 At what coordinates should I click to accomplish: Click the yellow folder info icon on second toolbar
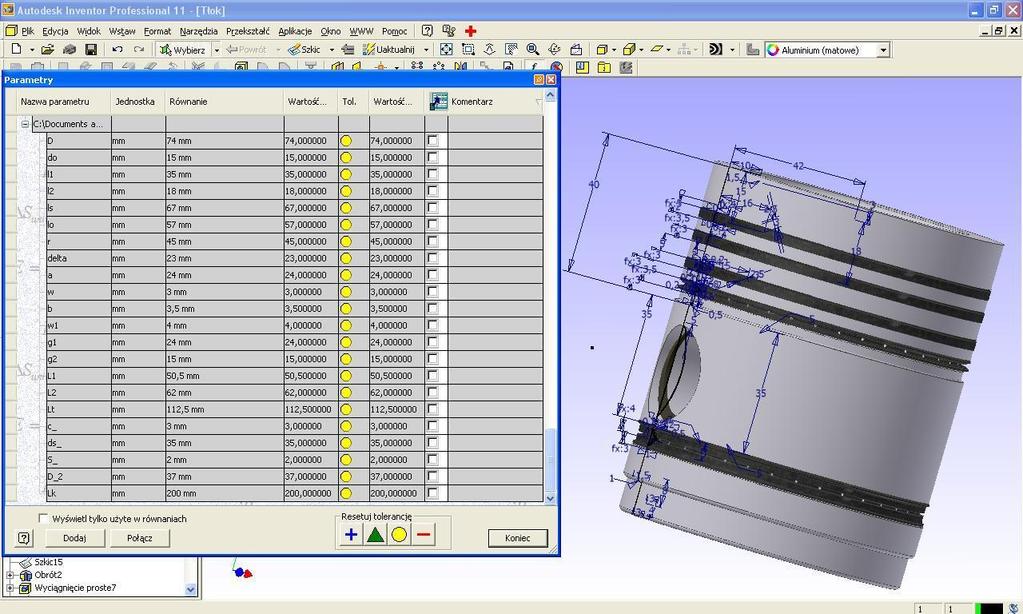coord(604,67)
